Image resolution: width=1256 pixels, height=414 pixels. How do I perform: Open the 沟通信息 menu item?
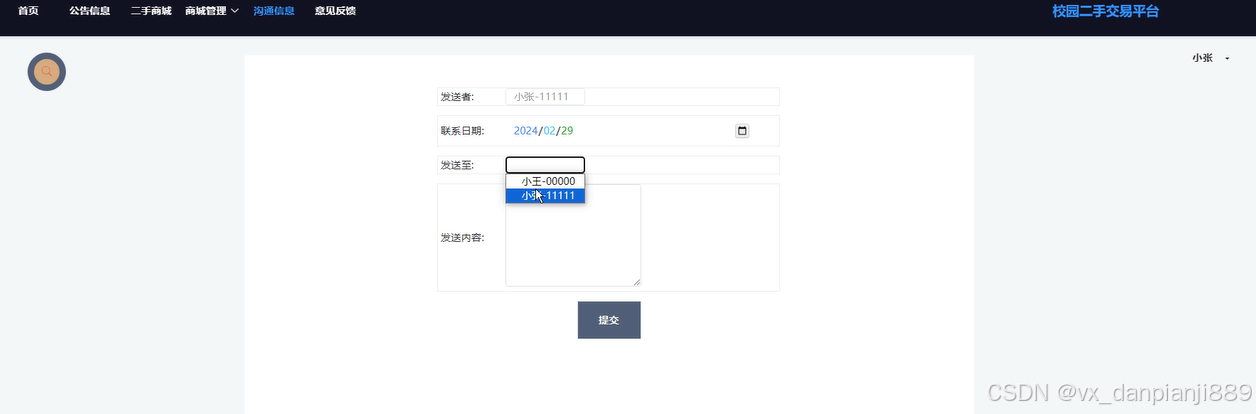pyautogui.click(x=274, y=11)
